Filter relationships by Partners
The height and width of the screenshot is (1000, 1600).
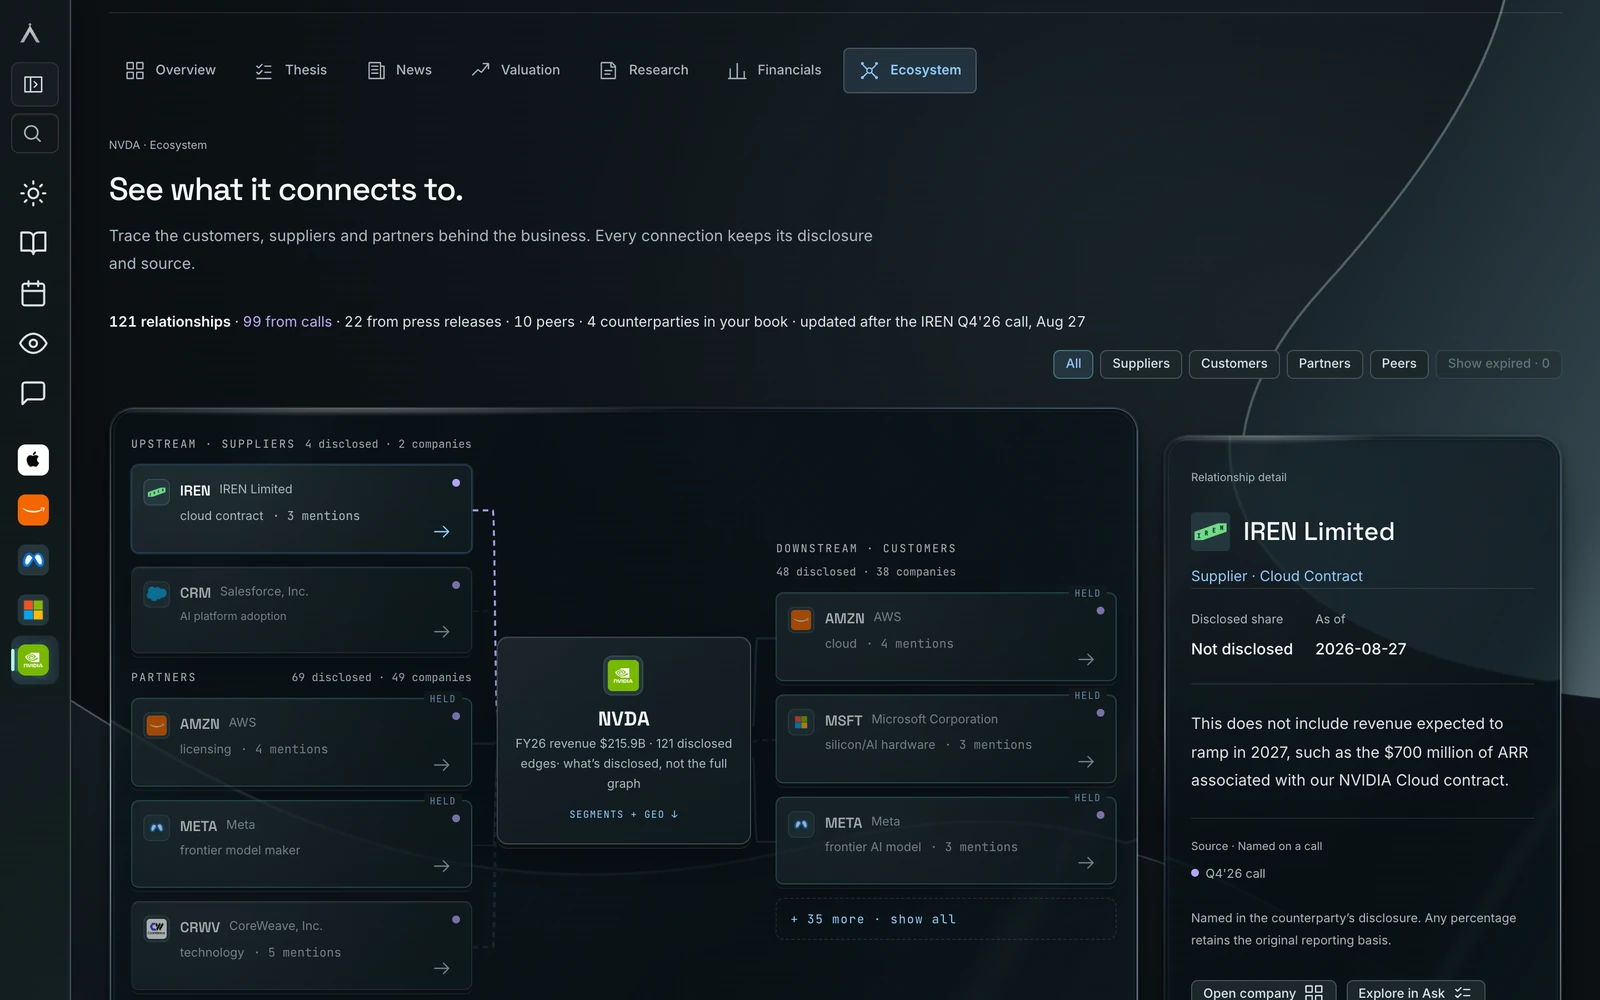tap(1324, 364)
